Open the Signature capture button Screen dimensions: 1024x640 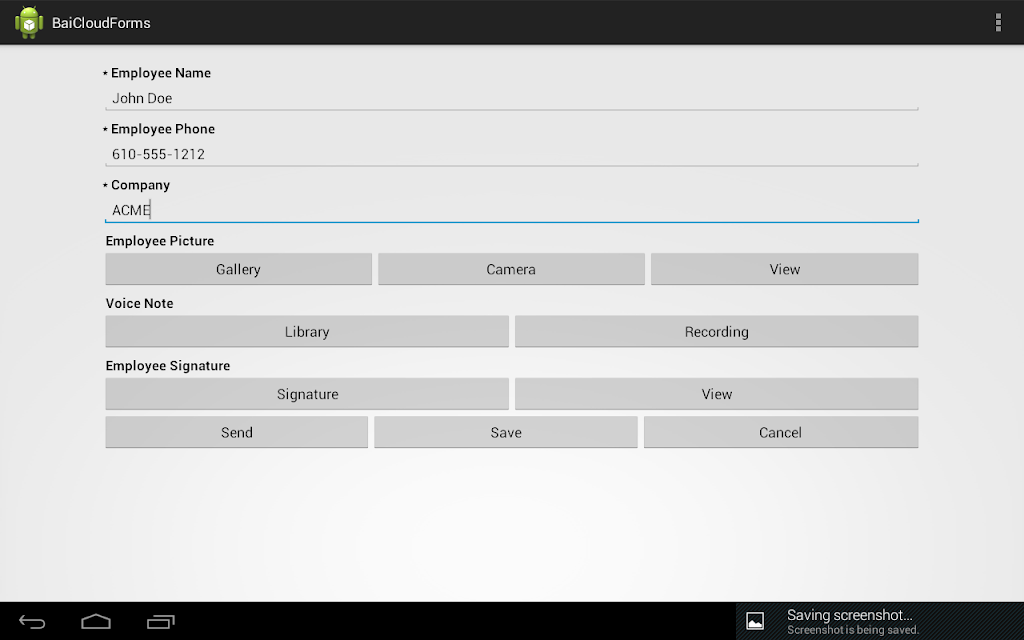pyautogui.click(x=307, y=394)
